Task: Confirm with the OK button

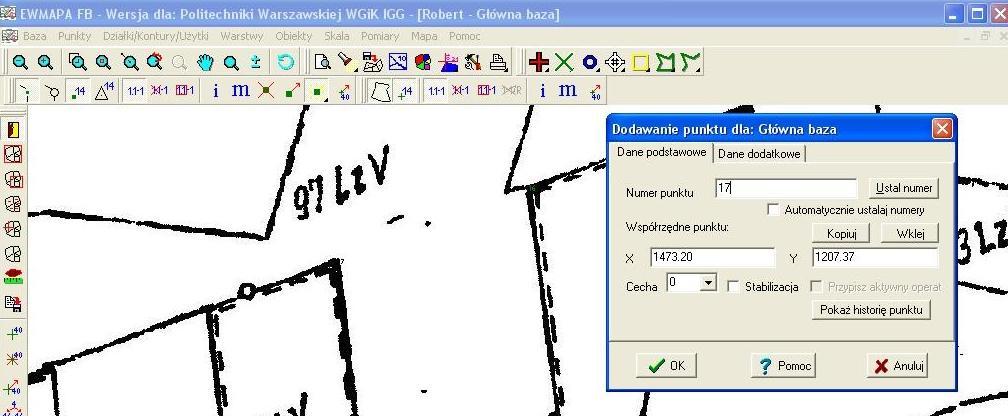Action: click(666, 366)
